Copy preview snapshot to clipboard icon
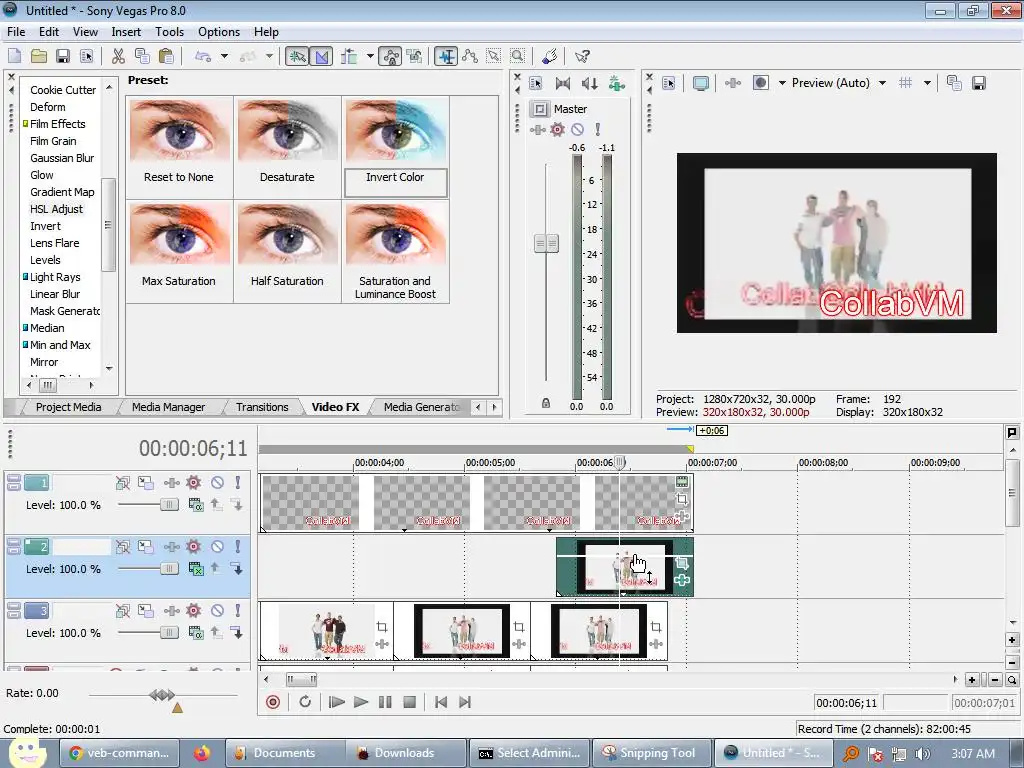This screenshot has width=1024, height=768. coord(954,83)
